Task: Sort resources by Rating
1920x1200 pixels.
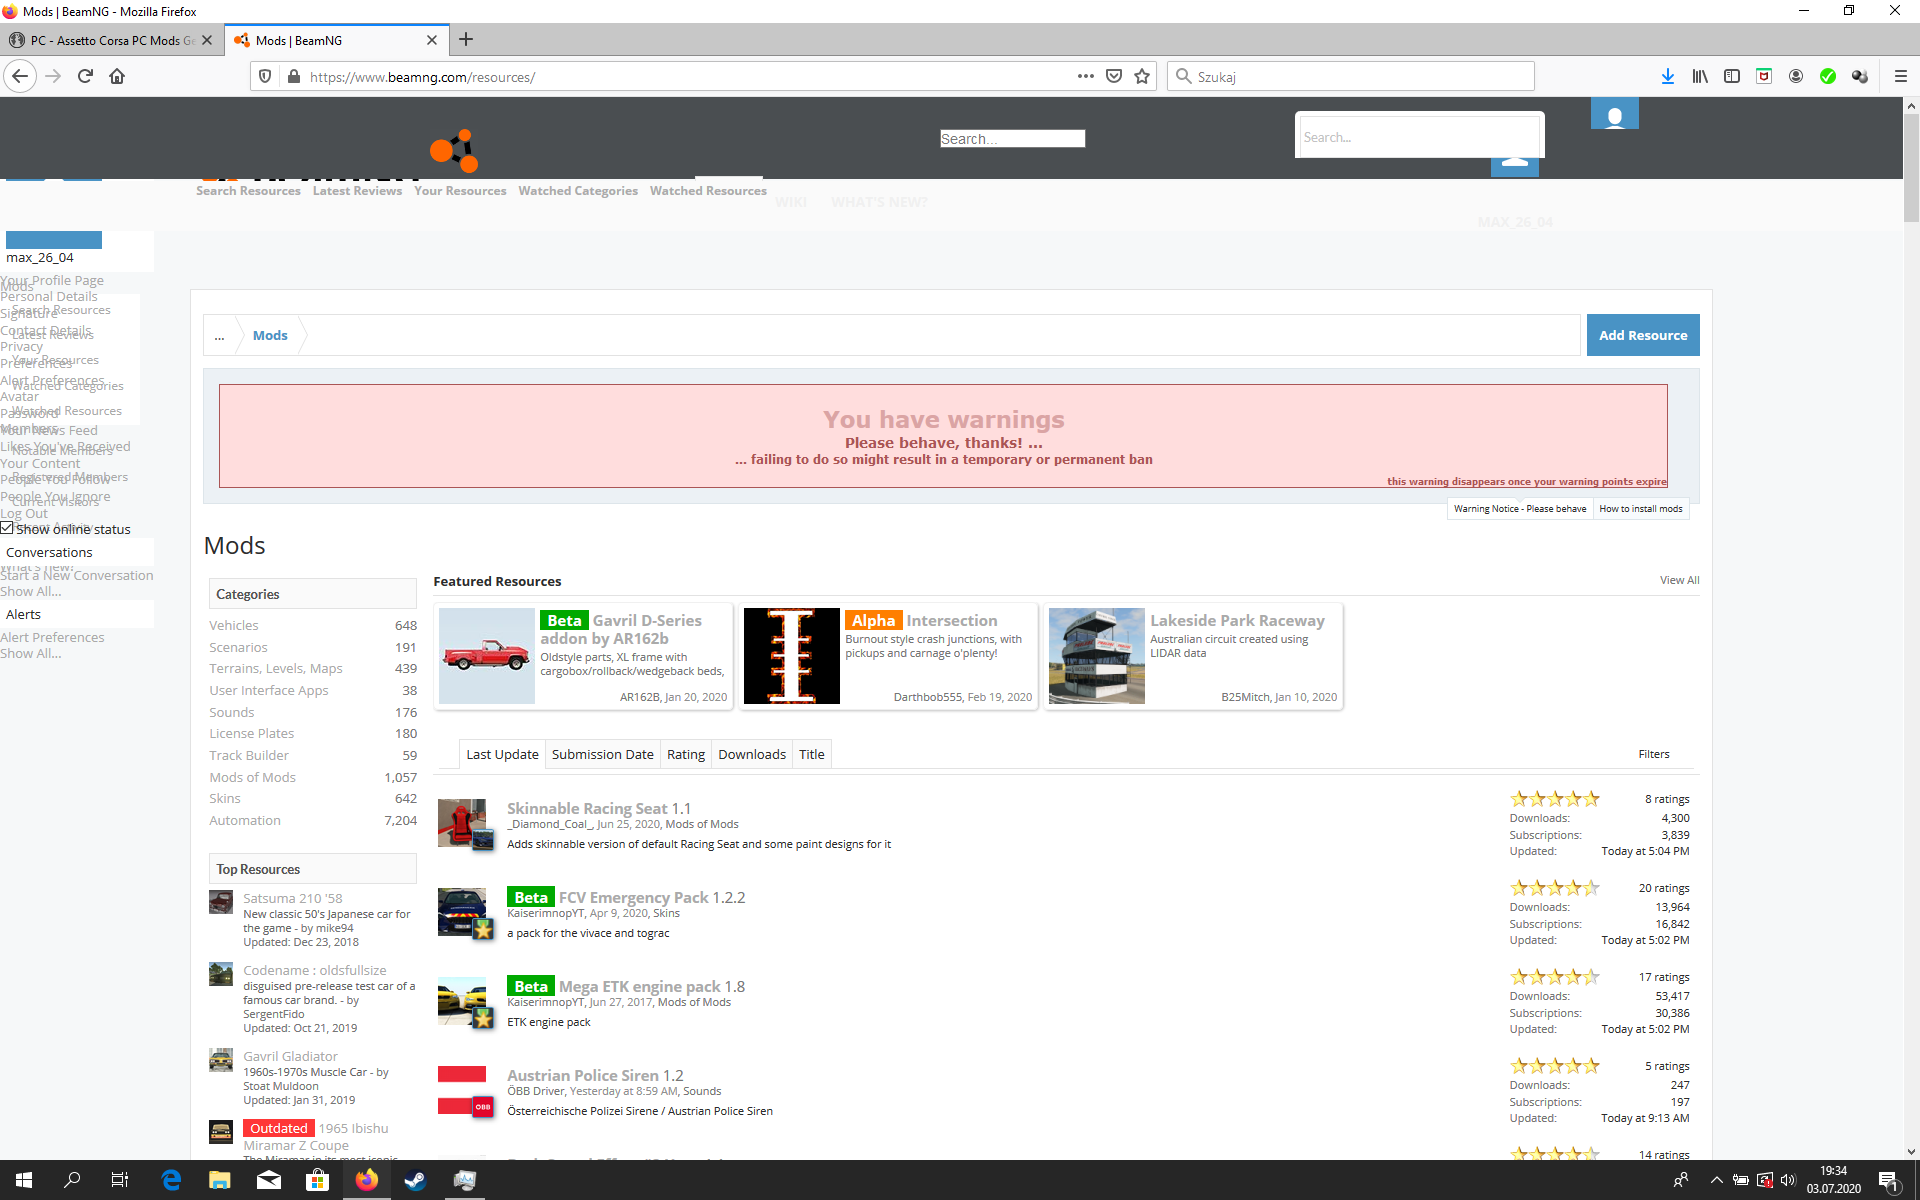Action: coord(686,754)
